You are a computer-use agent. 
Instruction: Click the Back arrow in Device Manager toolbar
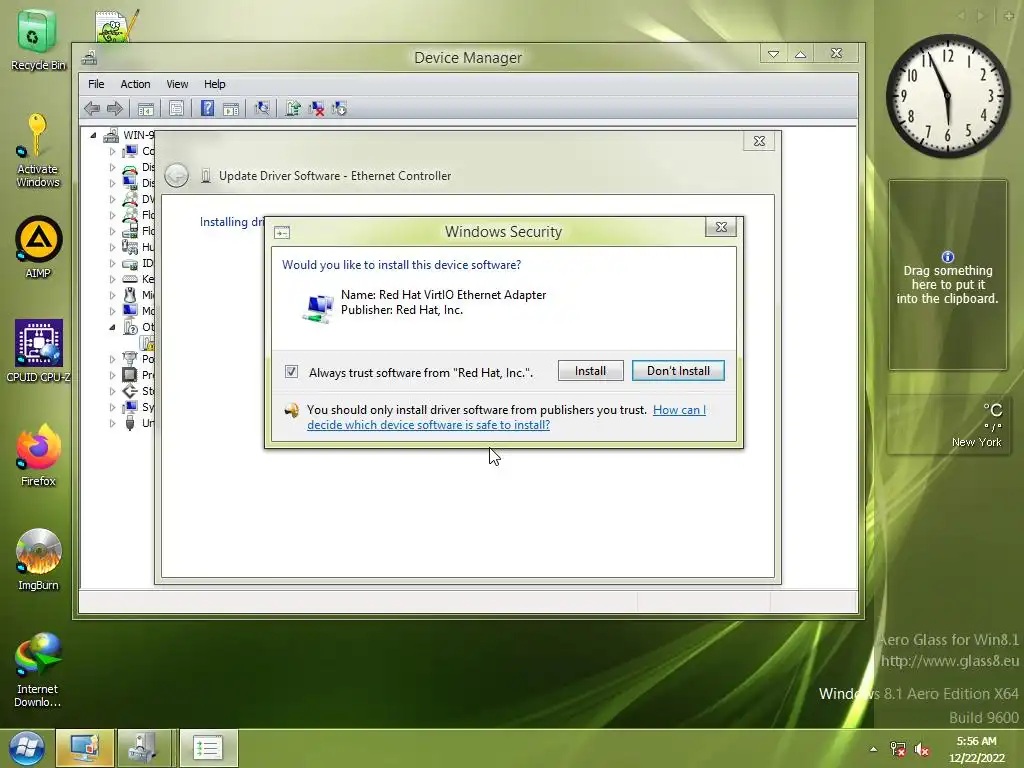click(x=92, y=108)
